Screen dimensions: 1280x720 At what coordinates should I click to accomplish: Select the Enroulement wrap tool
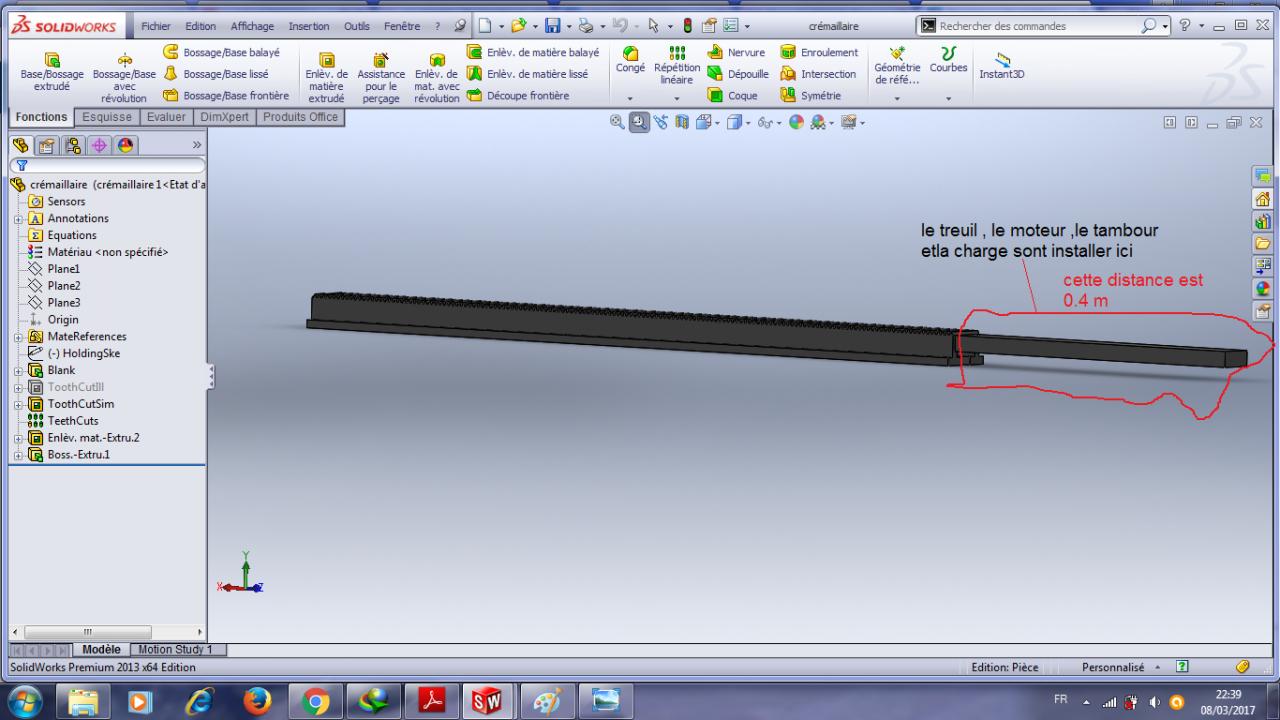click(819, 52)
